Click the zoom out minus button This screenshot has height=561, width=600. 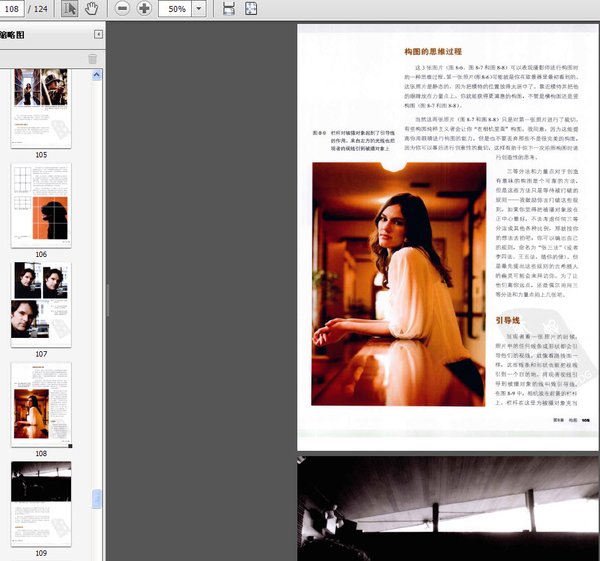tap(122, 8)
